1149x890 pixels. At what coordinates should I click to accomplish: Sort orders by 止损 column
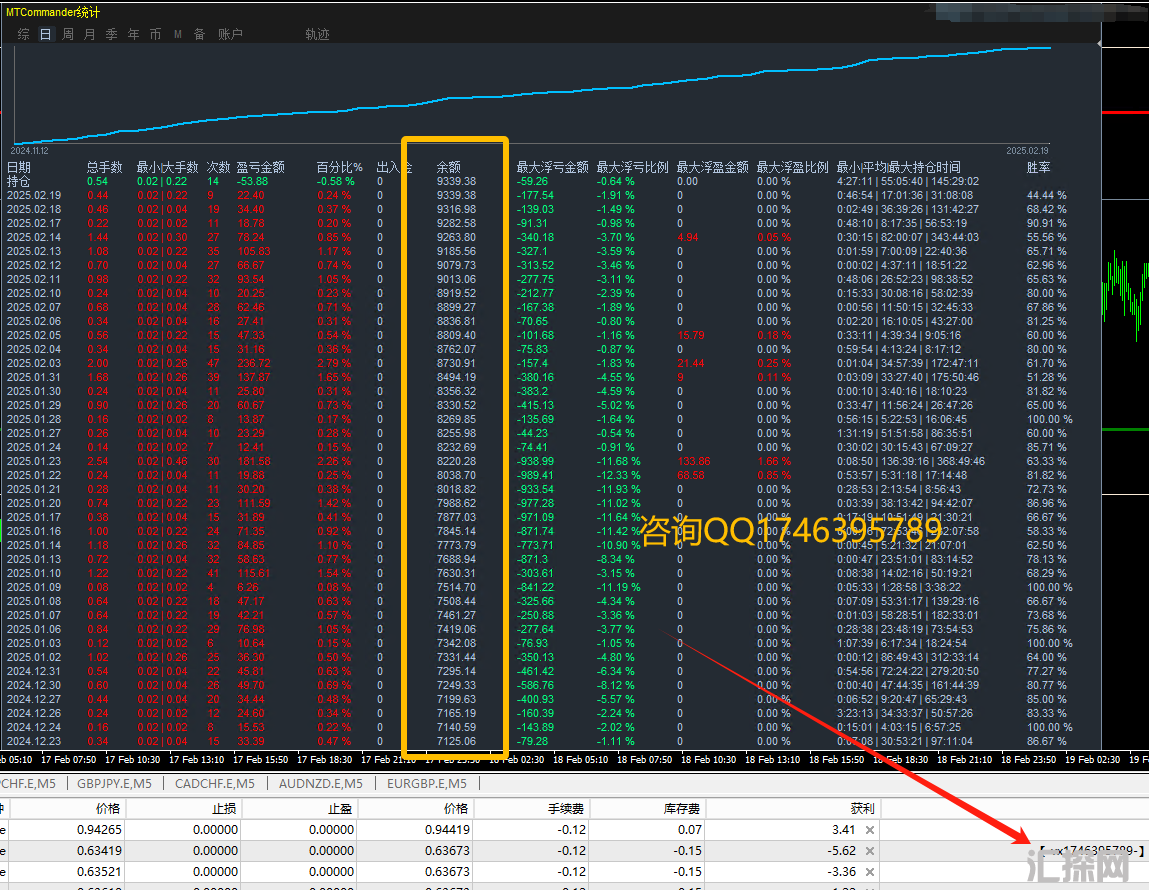click(226, 809)
